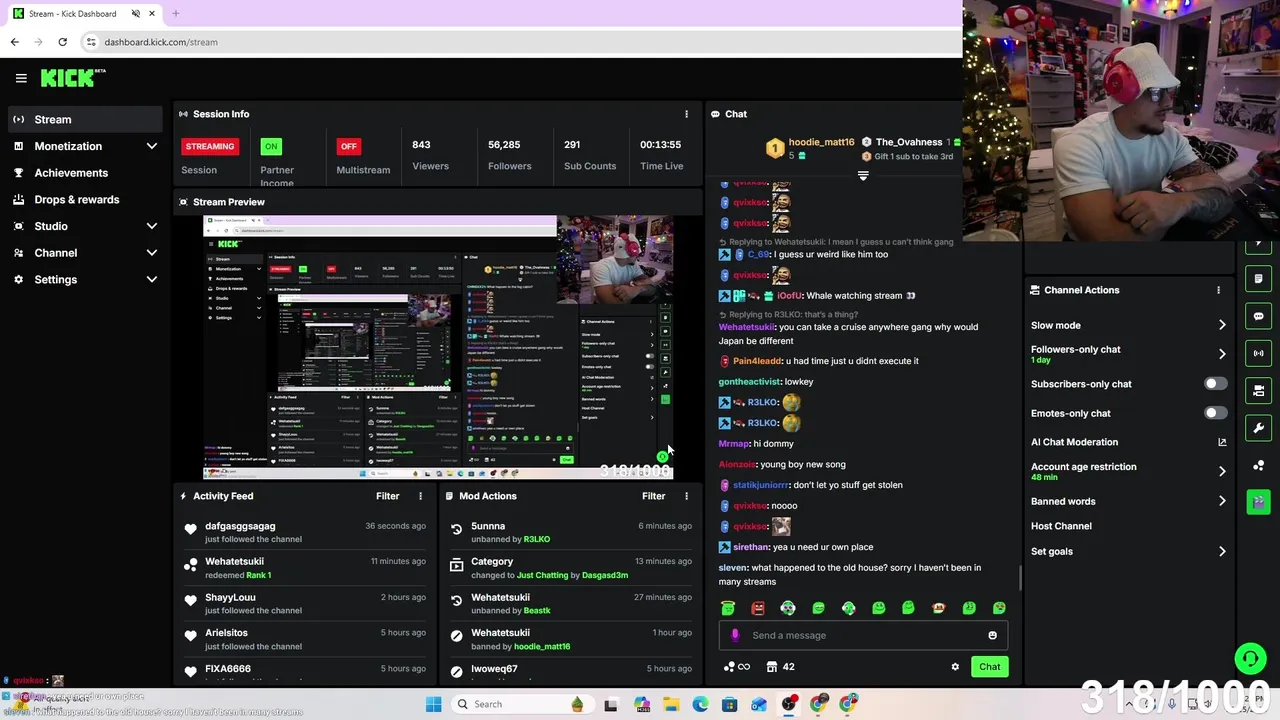
Task: Click the emoji picker in message box
Action: pos(992,635)
